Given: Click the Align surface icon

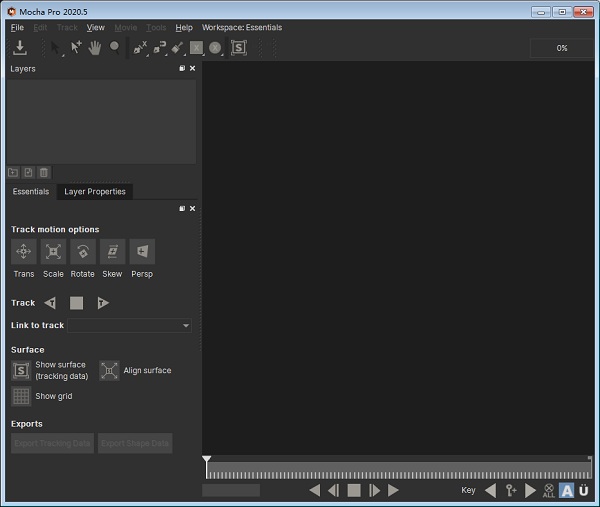Looking at the screenshot, I should 110,371.
